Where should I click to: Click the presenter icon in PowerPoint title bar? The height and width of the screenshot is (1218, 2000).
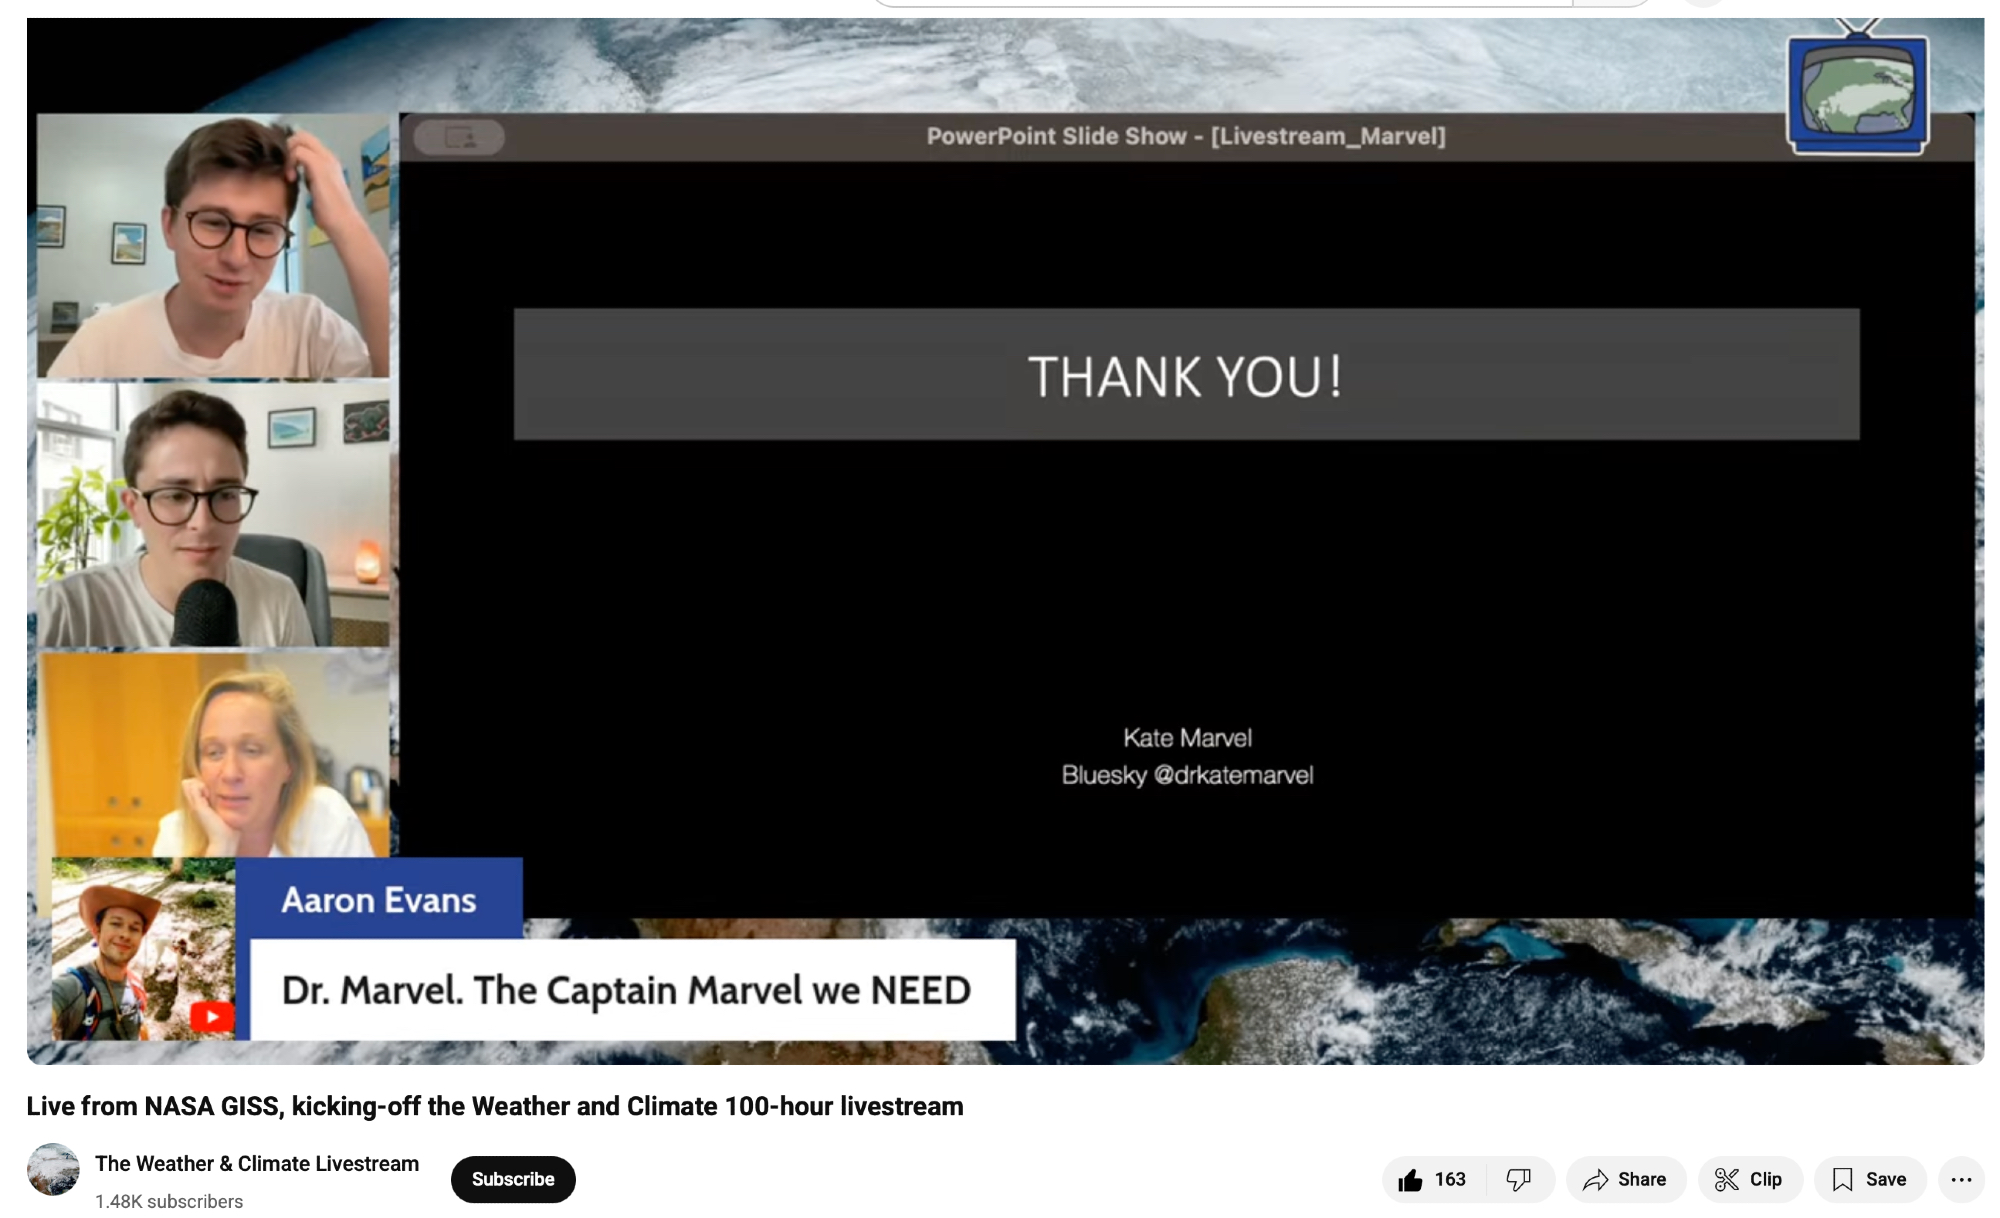tap(460, 137)
